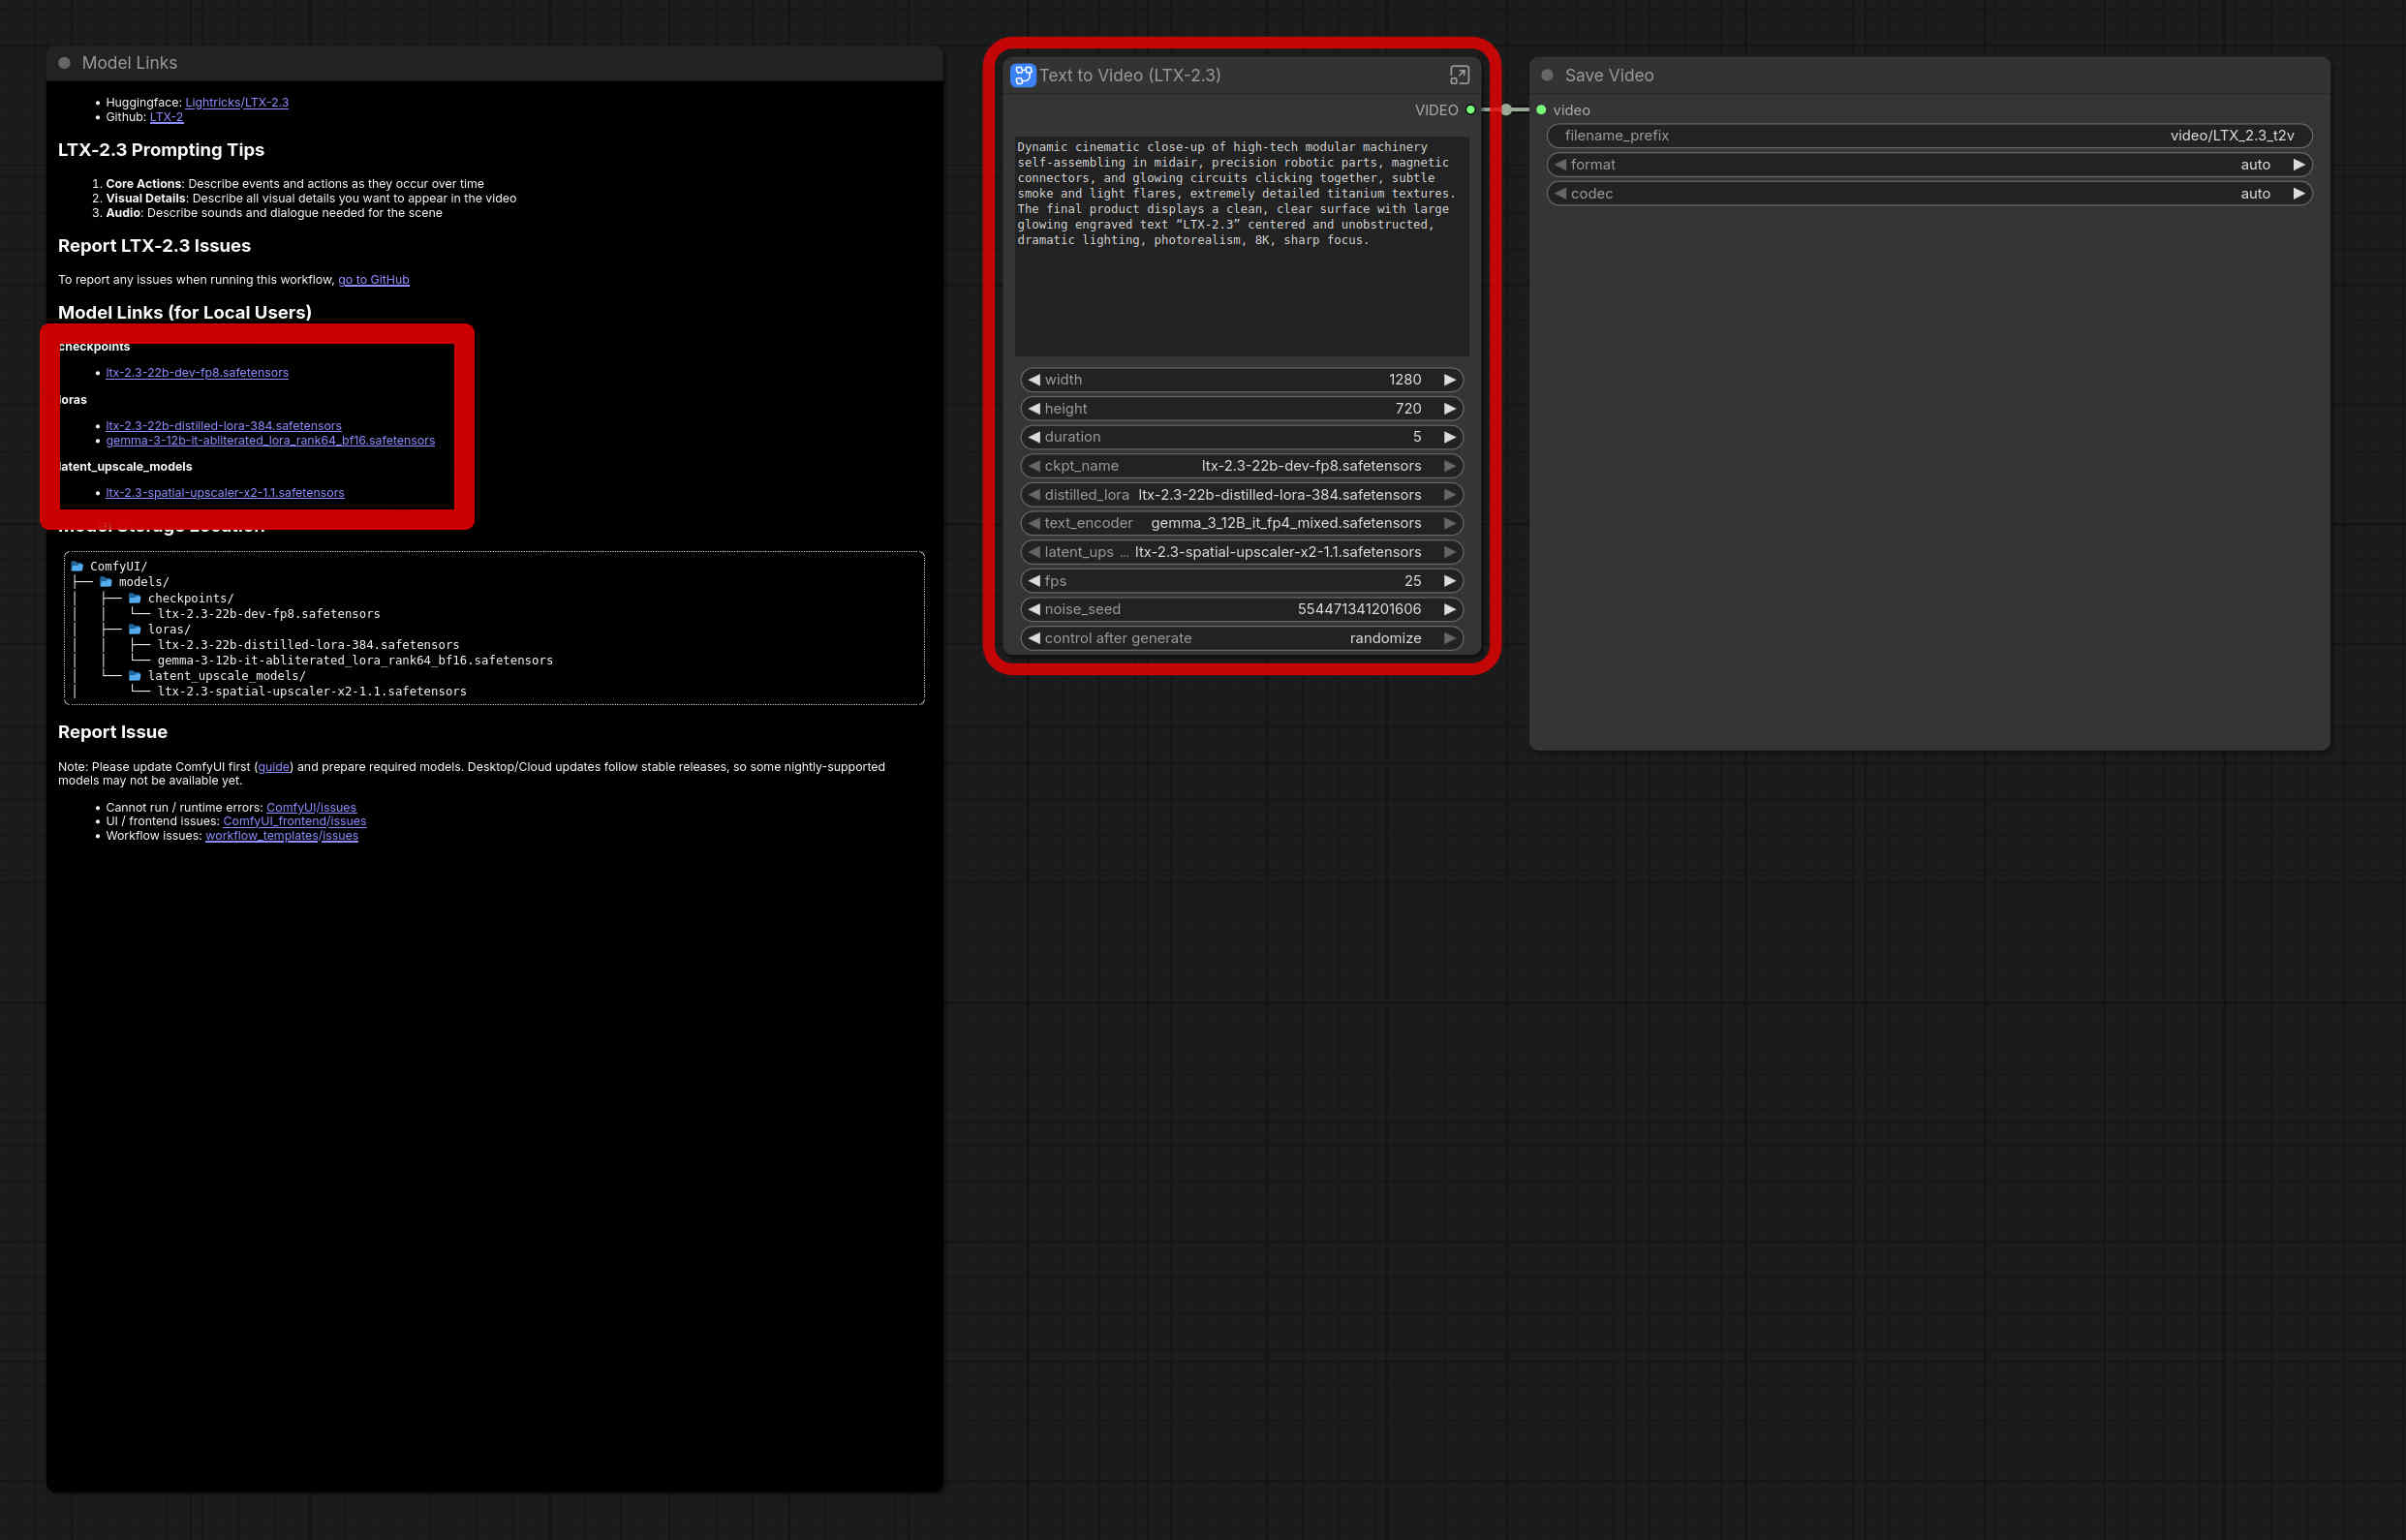2406x1540 pixels.
Task: Click the green video input slot on Save Video
Action: click(1541, 110)
